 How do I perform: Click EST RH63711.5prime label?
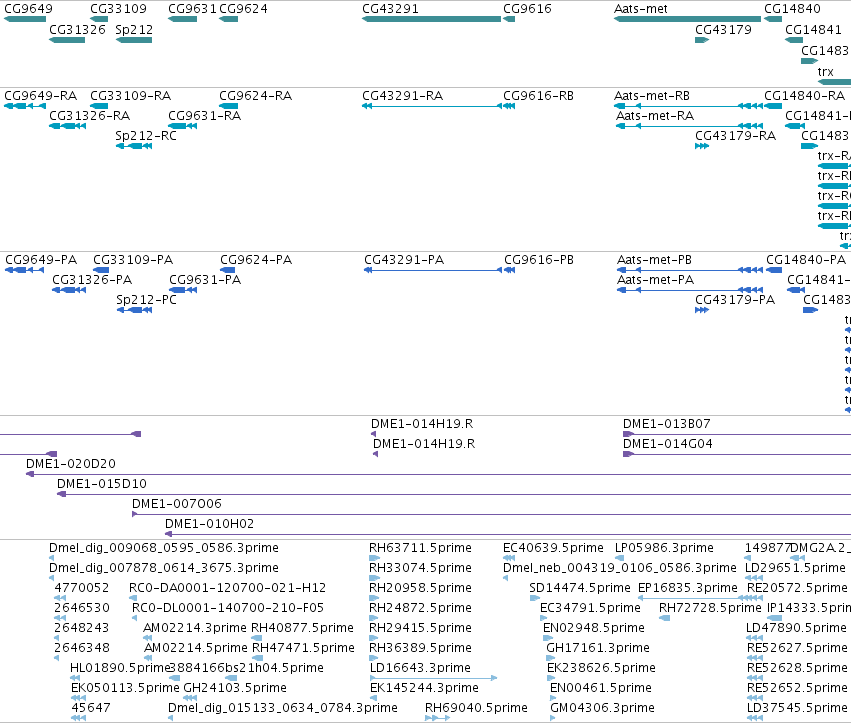click(x=420, y=548)
